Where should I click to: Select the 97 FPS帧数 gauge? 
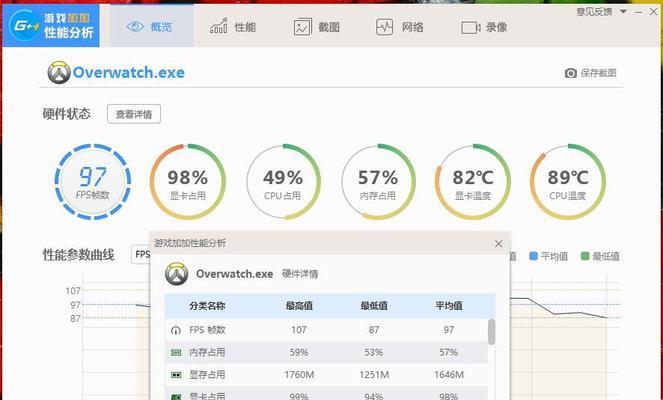tap(93, 182)
